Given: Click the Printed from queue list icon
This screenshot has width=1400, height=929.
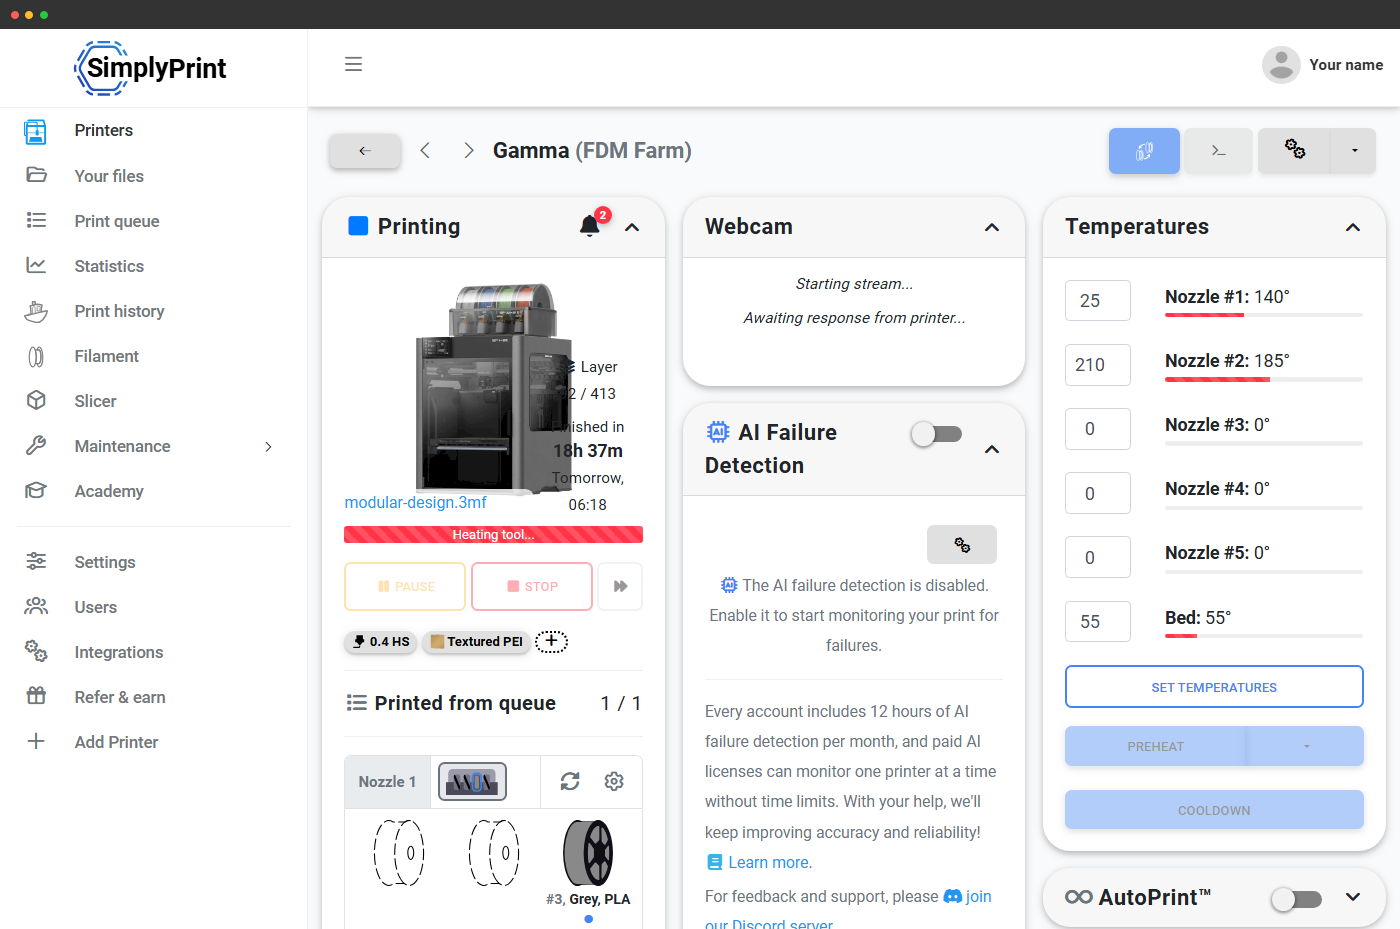Looking at the screenshot, I should [x=356, y=703].
